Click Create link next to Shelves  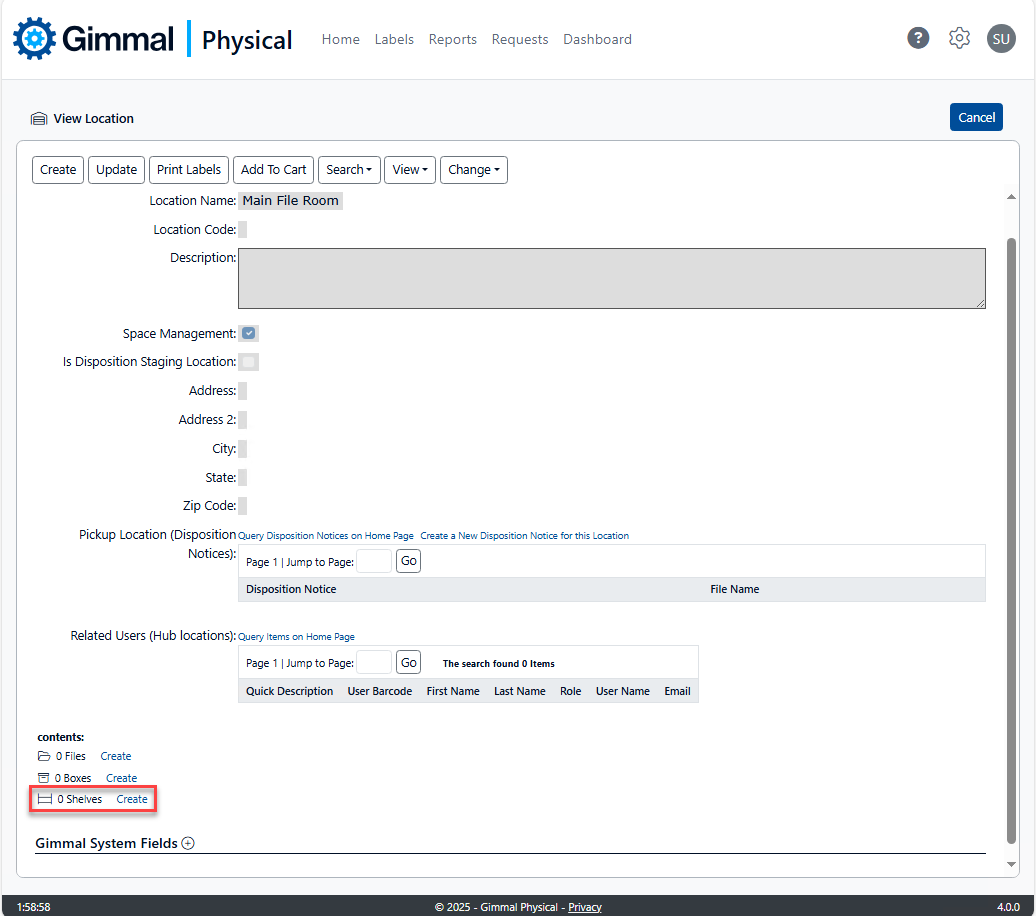tap(132, 799)
